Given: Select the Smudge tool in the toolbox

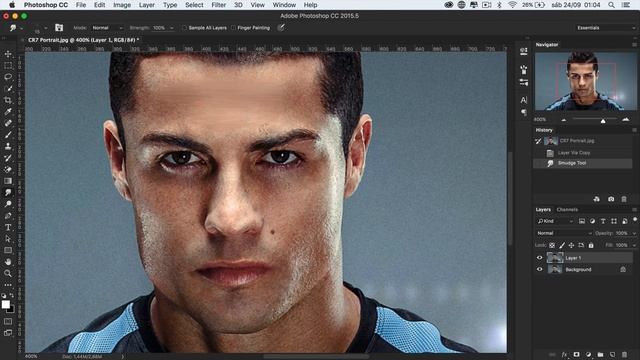Looking at the screenshot, I should [x=8, y=192].
